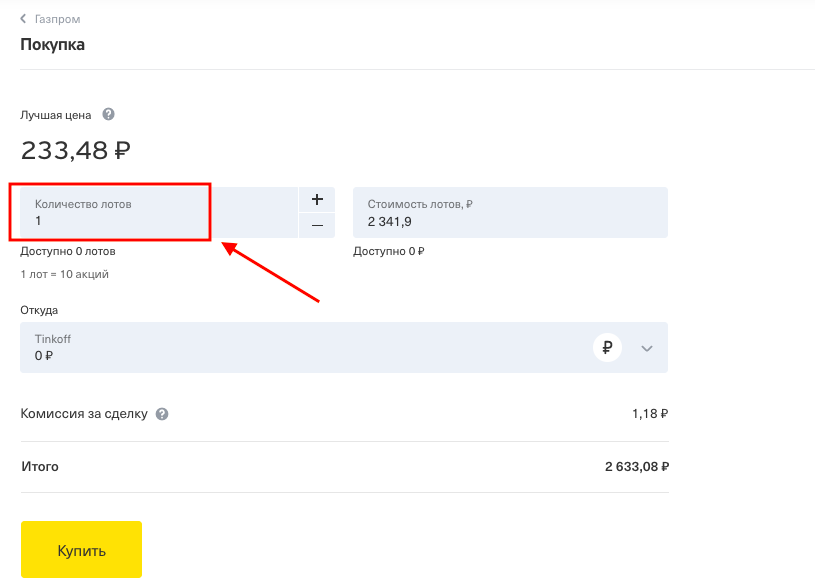Image resolution: width=815 pixels, height=584 pixels.
Task: Click the Доступно 0 ₽ balance text
Action: (x=389, y=251)
